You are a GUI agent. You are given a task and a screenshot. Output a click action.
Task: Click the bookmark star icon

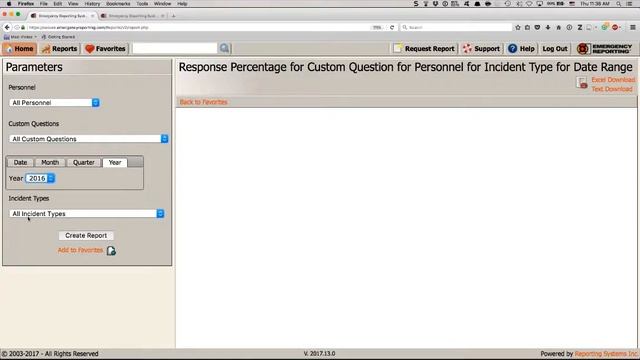518,27
